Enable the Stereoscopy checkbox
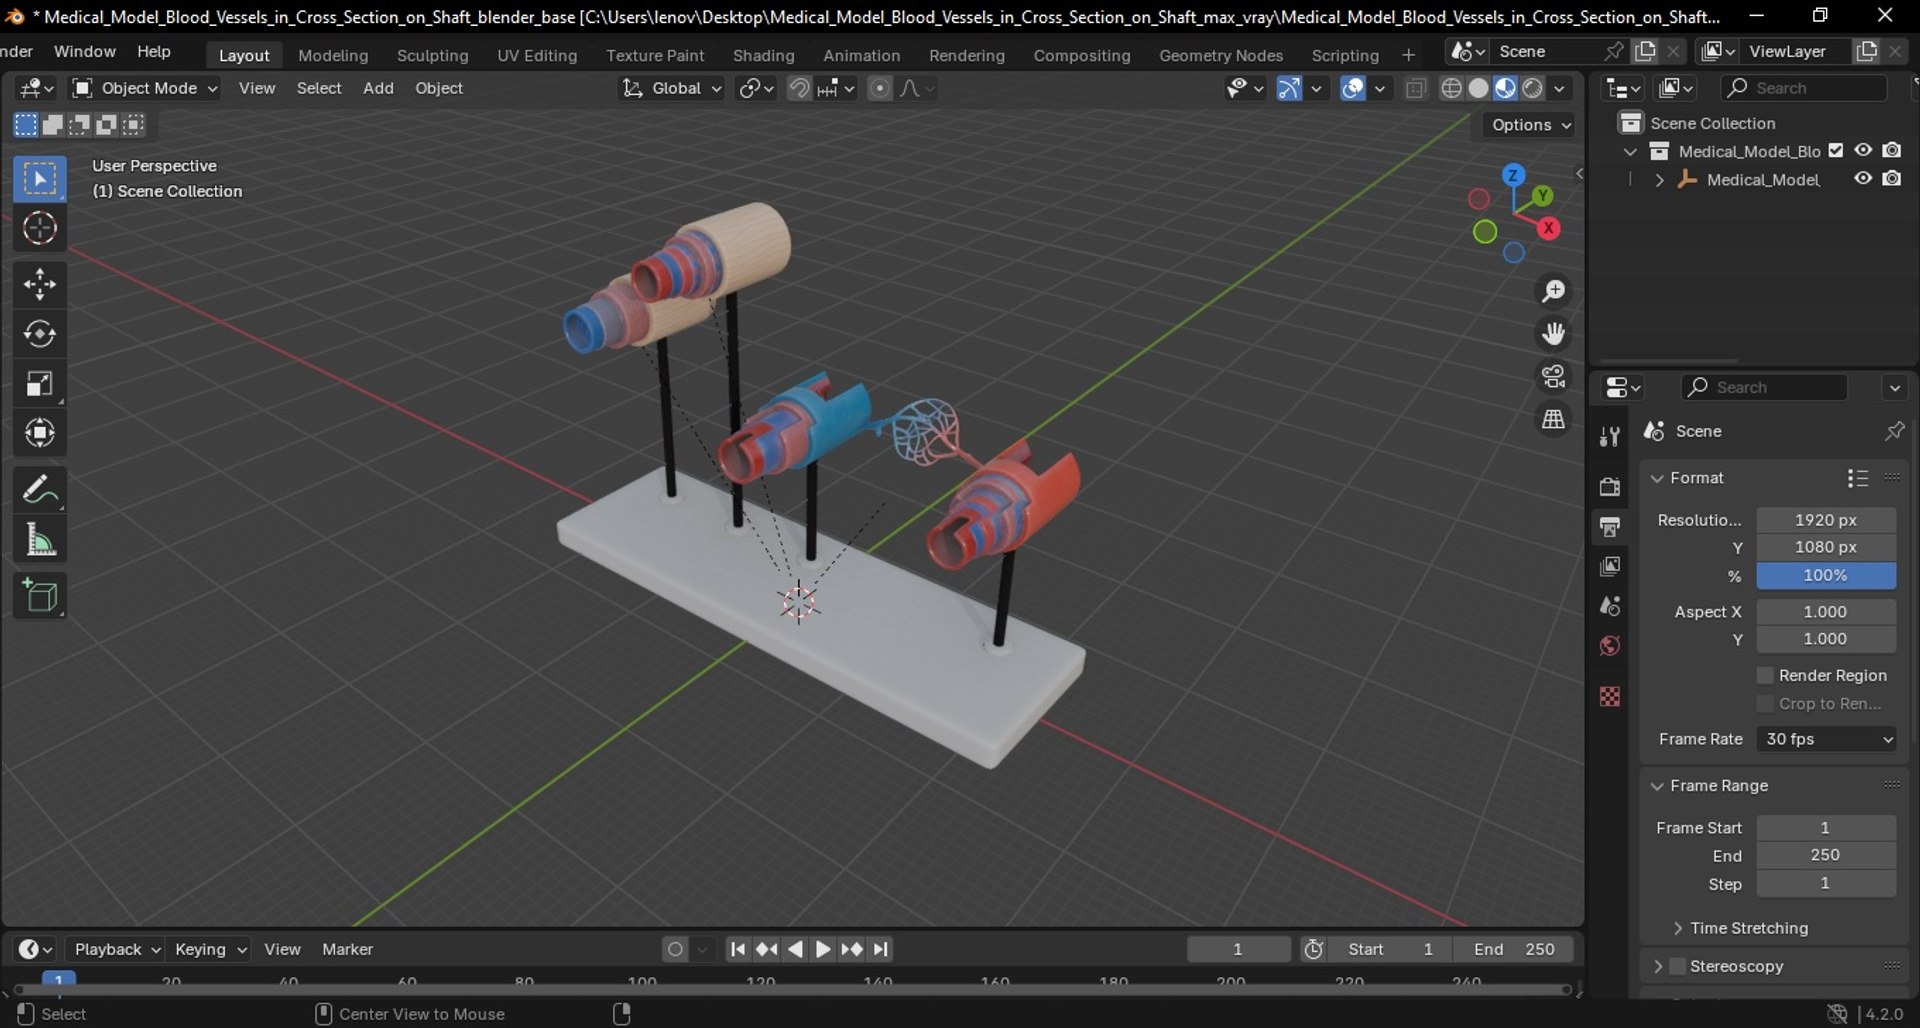Viewport: 1920px width, 1028px height. click(x=1678, y=967)
